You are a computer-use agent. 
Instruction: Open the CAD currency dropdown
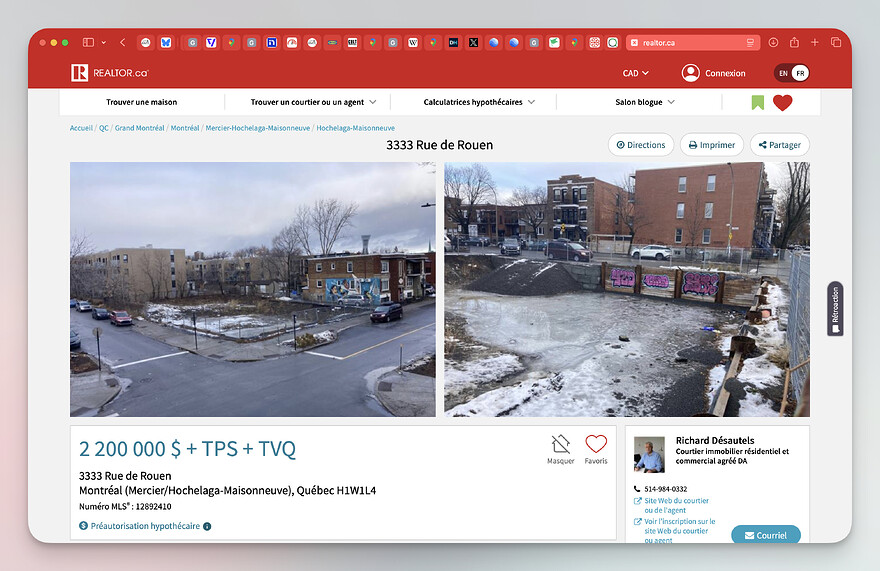[x=635, y=73]
